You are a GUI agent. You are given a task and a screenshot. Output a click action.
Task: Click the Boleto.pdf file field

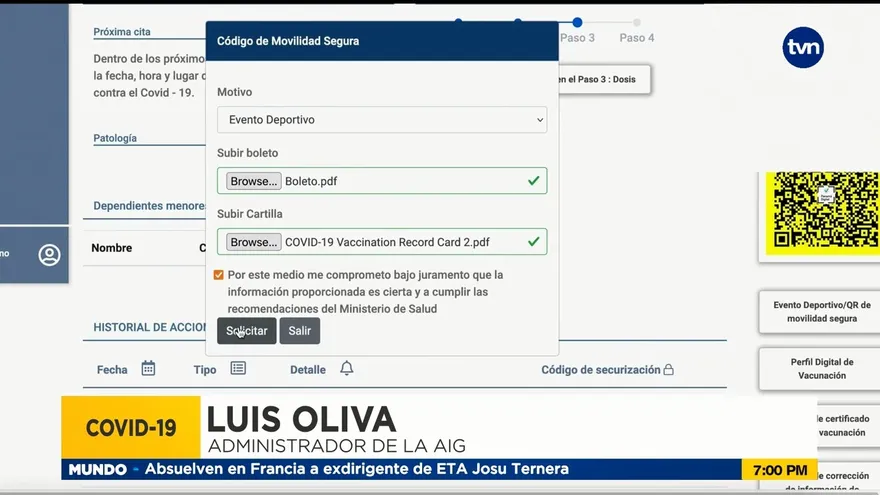point(382,181)
